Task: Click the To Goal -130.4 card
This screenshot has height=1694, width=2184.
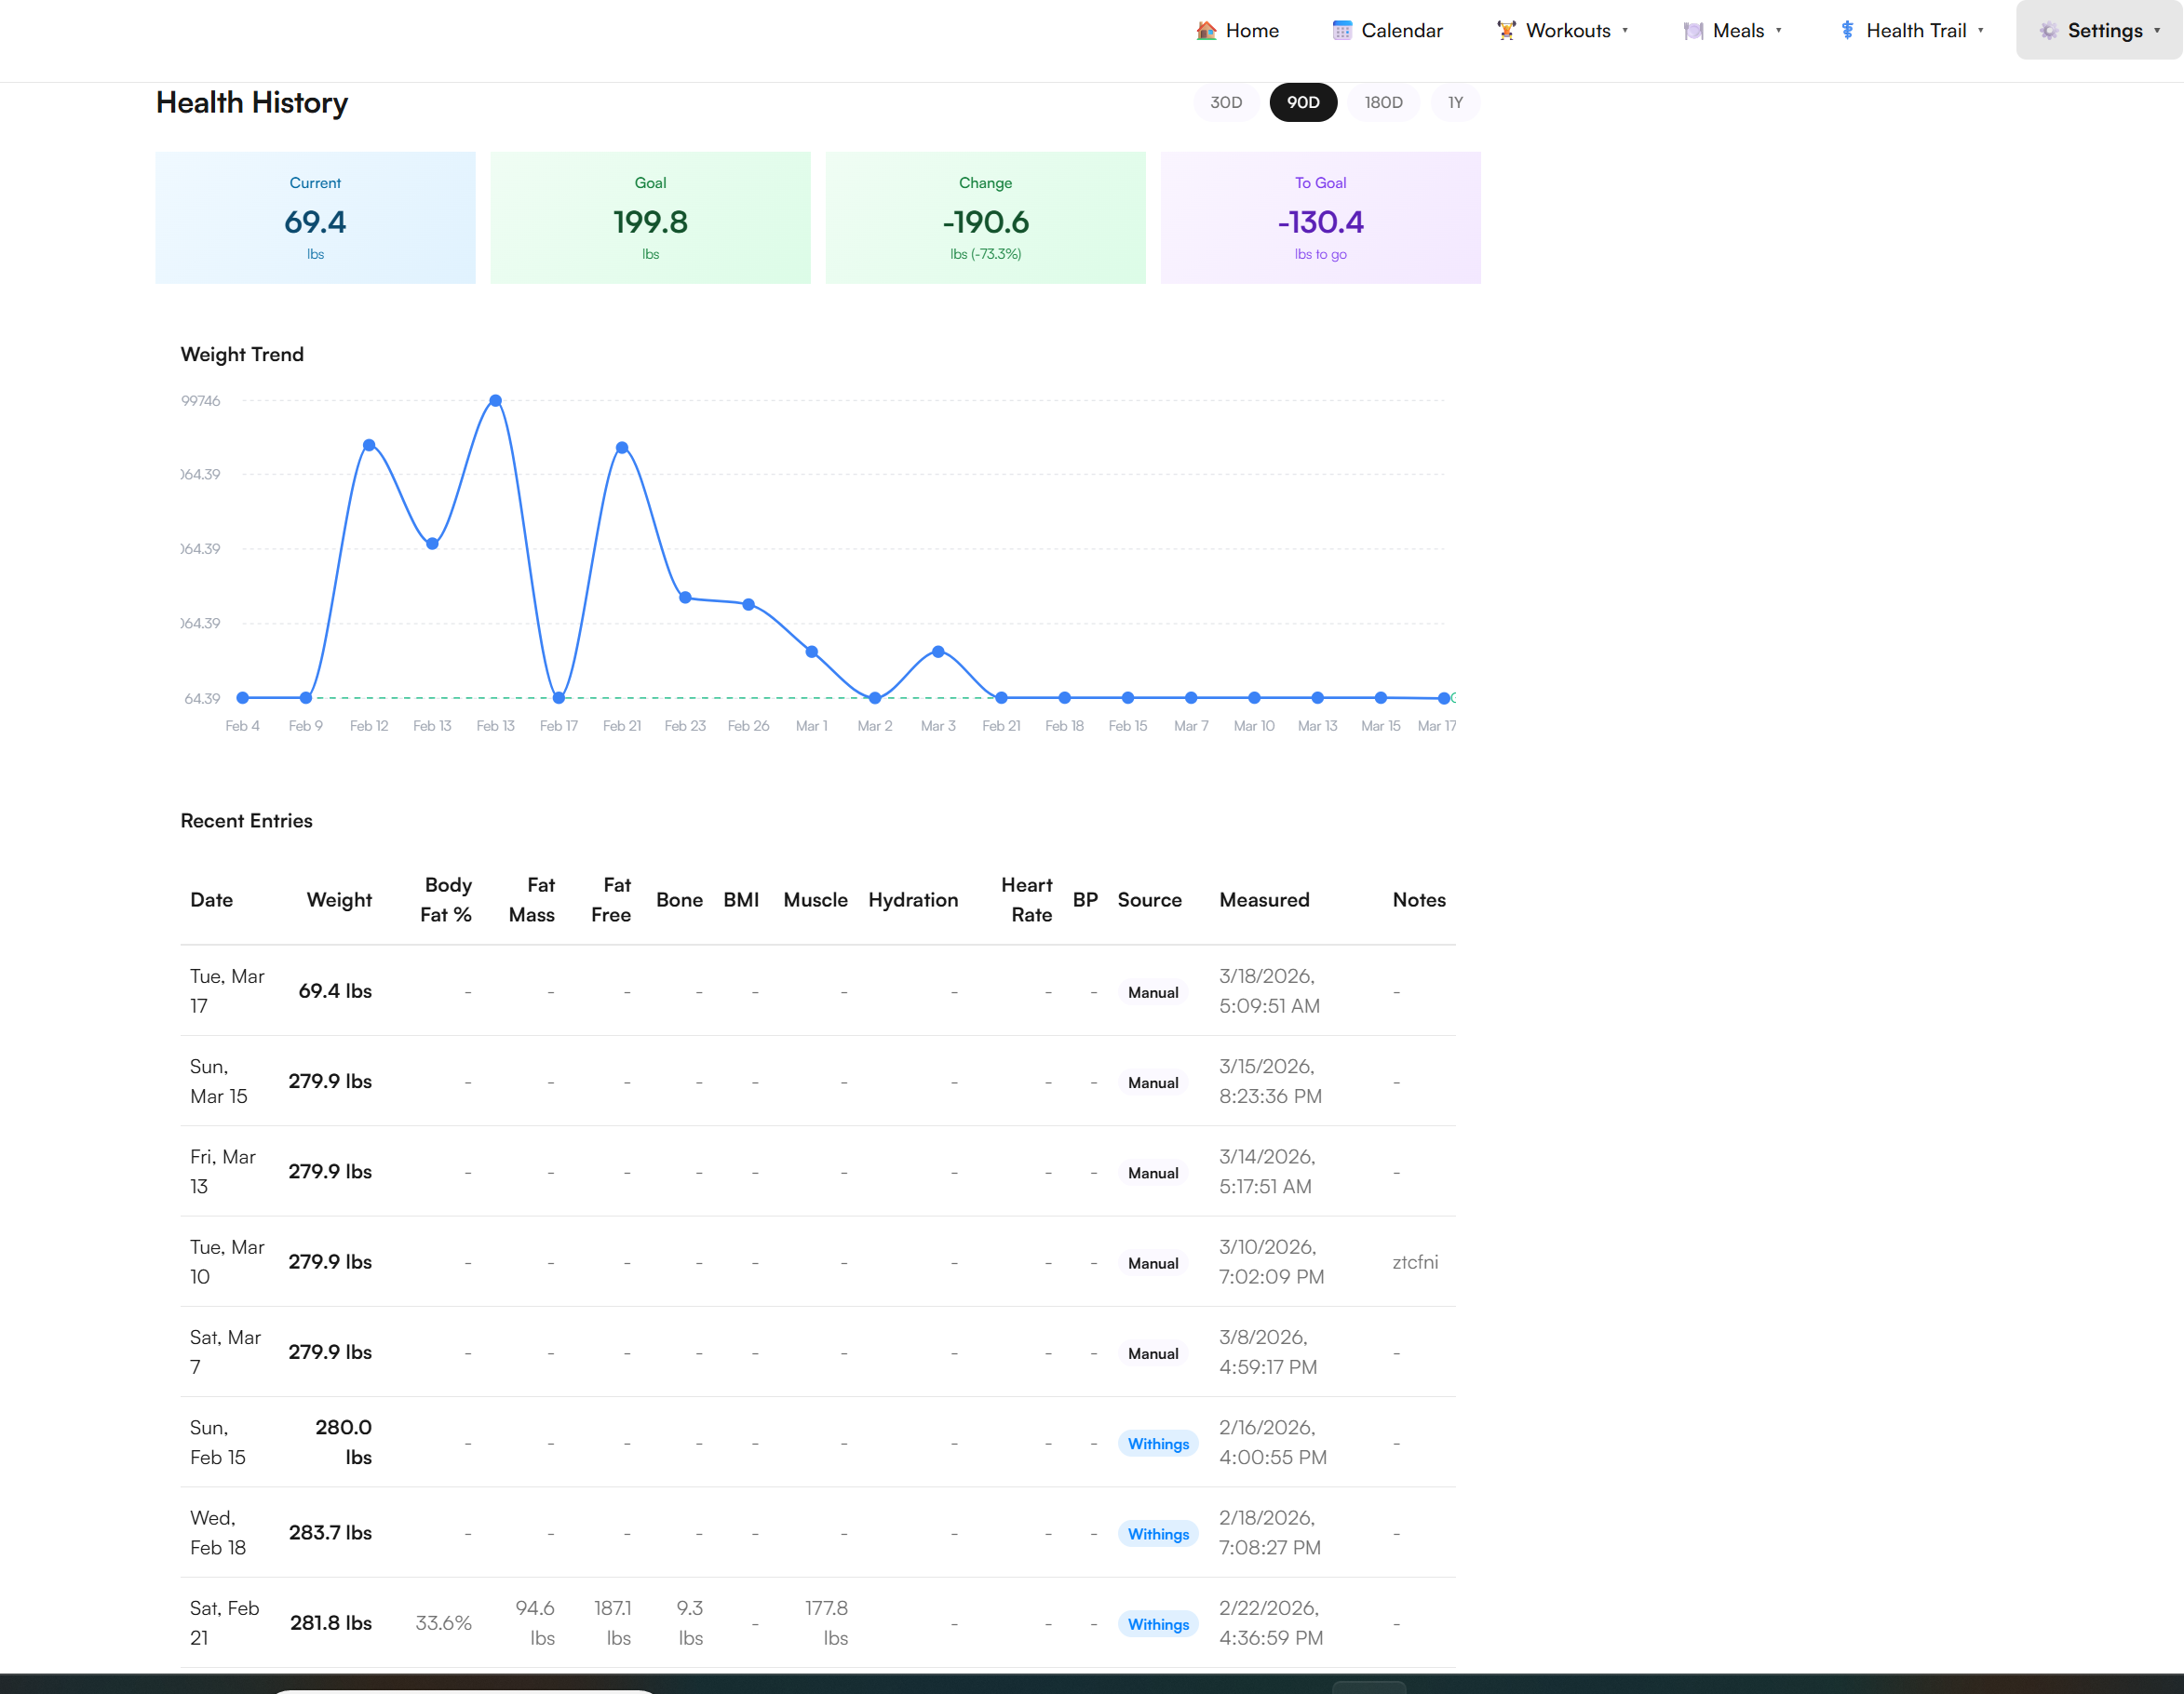Action: 1320,218
